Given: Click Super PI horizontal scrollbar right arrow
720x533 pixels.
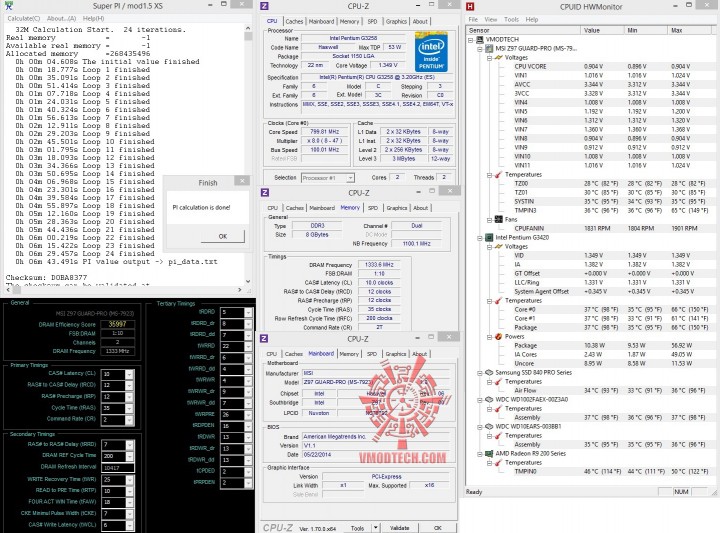Looking at the screenshot, I should tap(240, 290).
